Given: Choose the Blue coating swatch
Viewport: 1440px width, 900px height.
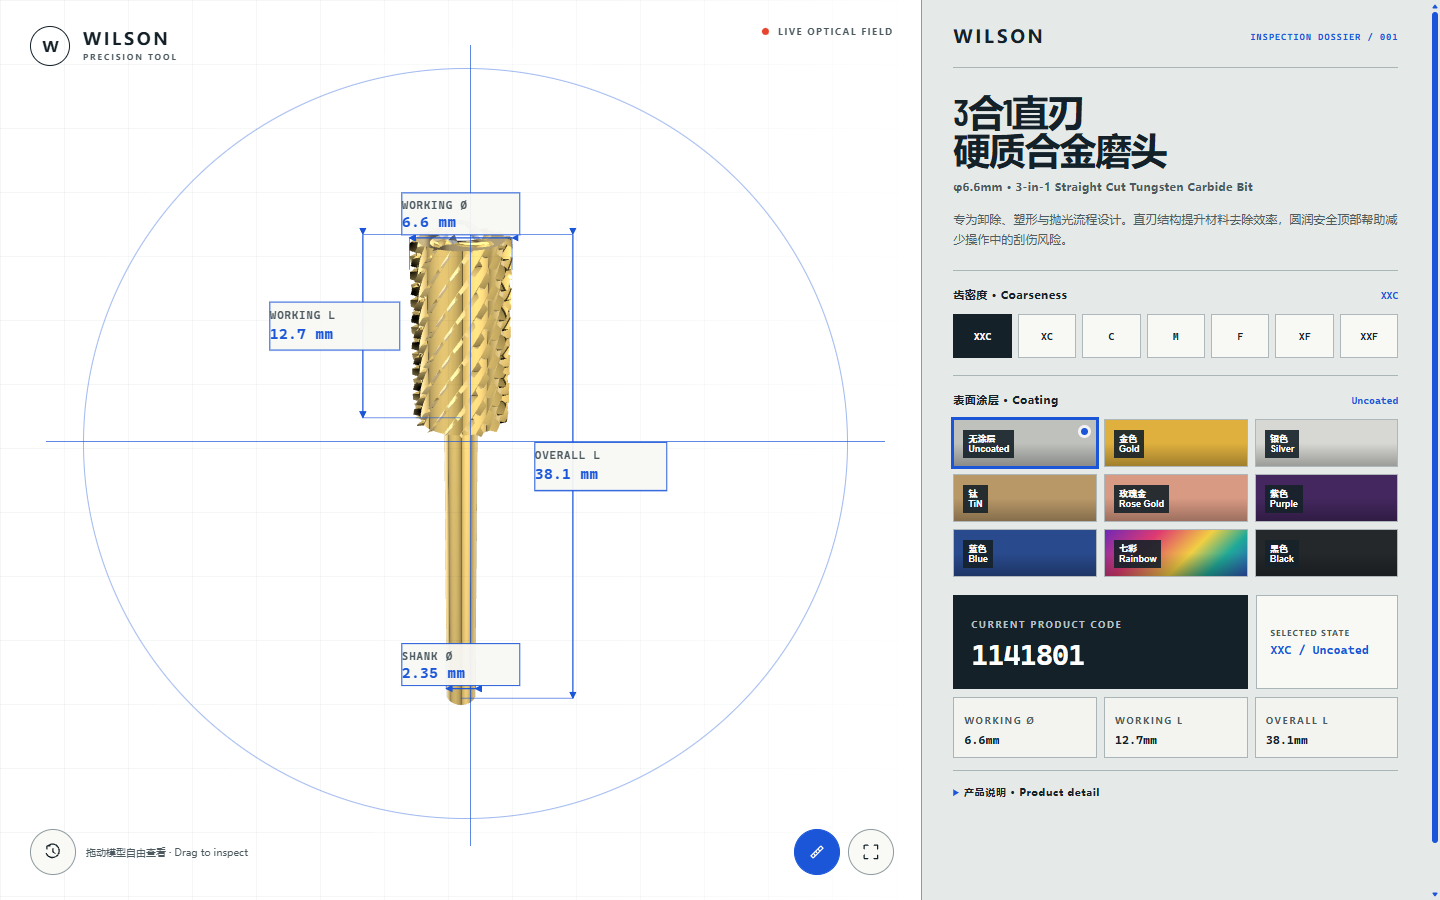Looking at the screenshot, I should 1025,553.
